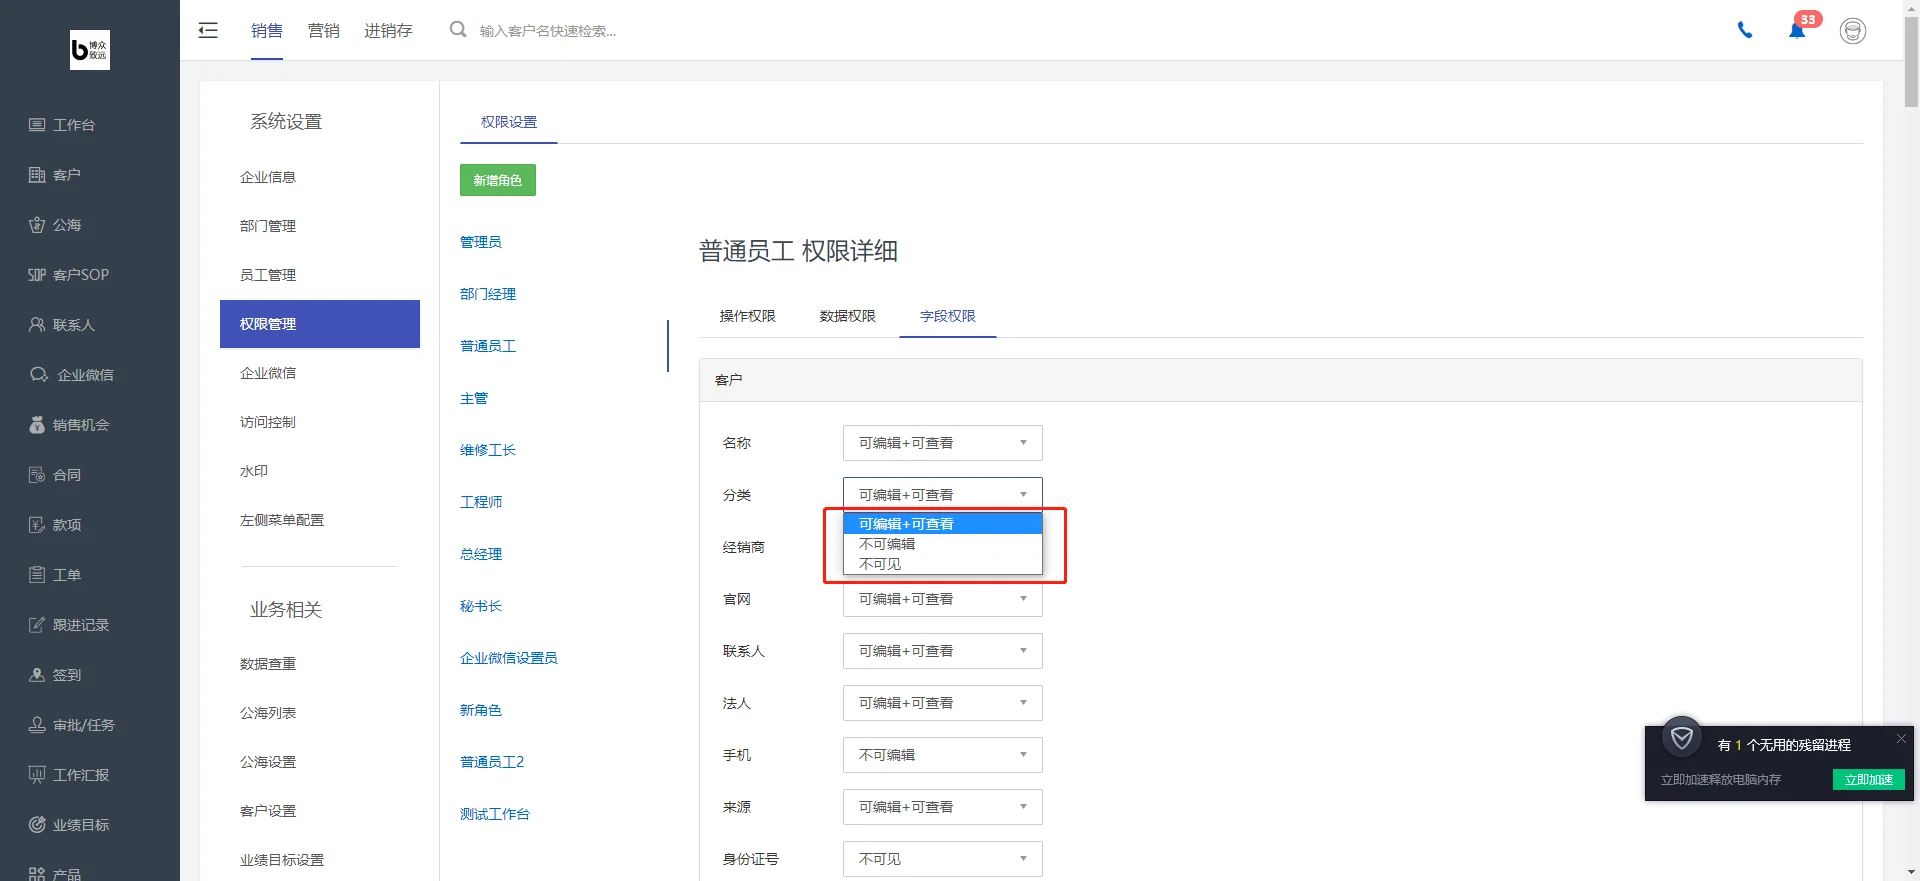Click the shield icon on the popup
This screenshot has height=881, width=1920.
1682,738
